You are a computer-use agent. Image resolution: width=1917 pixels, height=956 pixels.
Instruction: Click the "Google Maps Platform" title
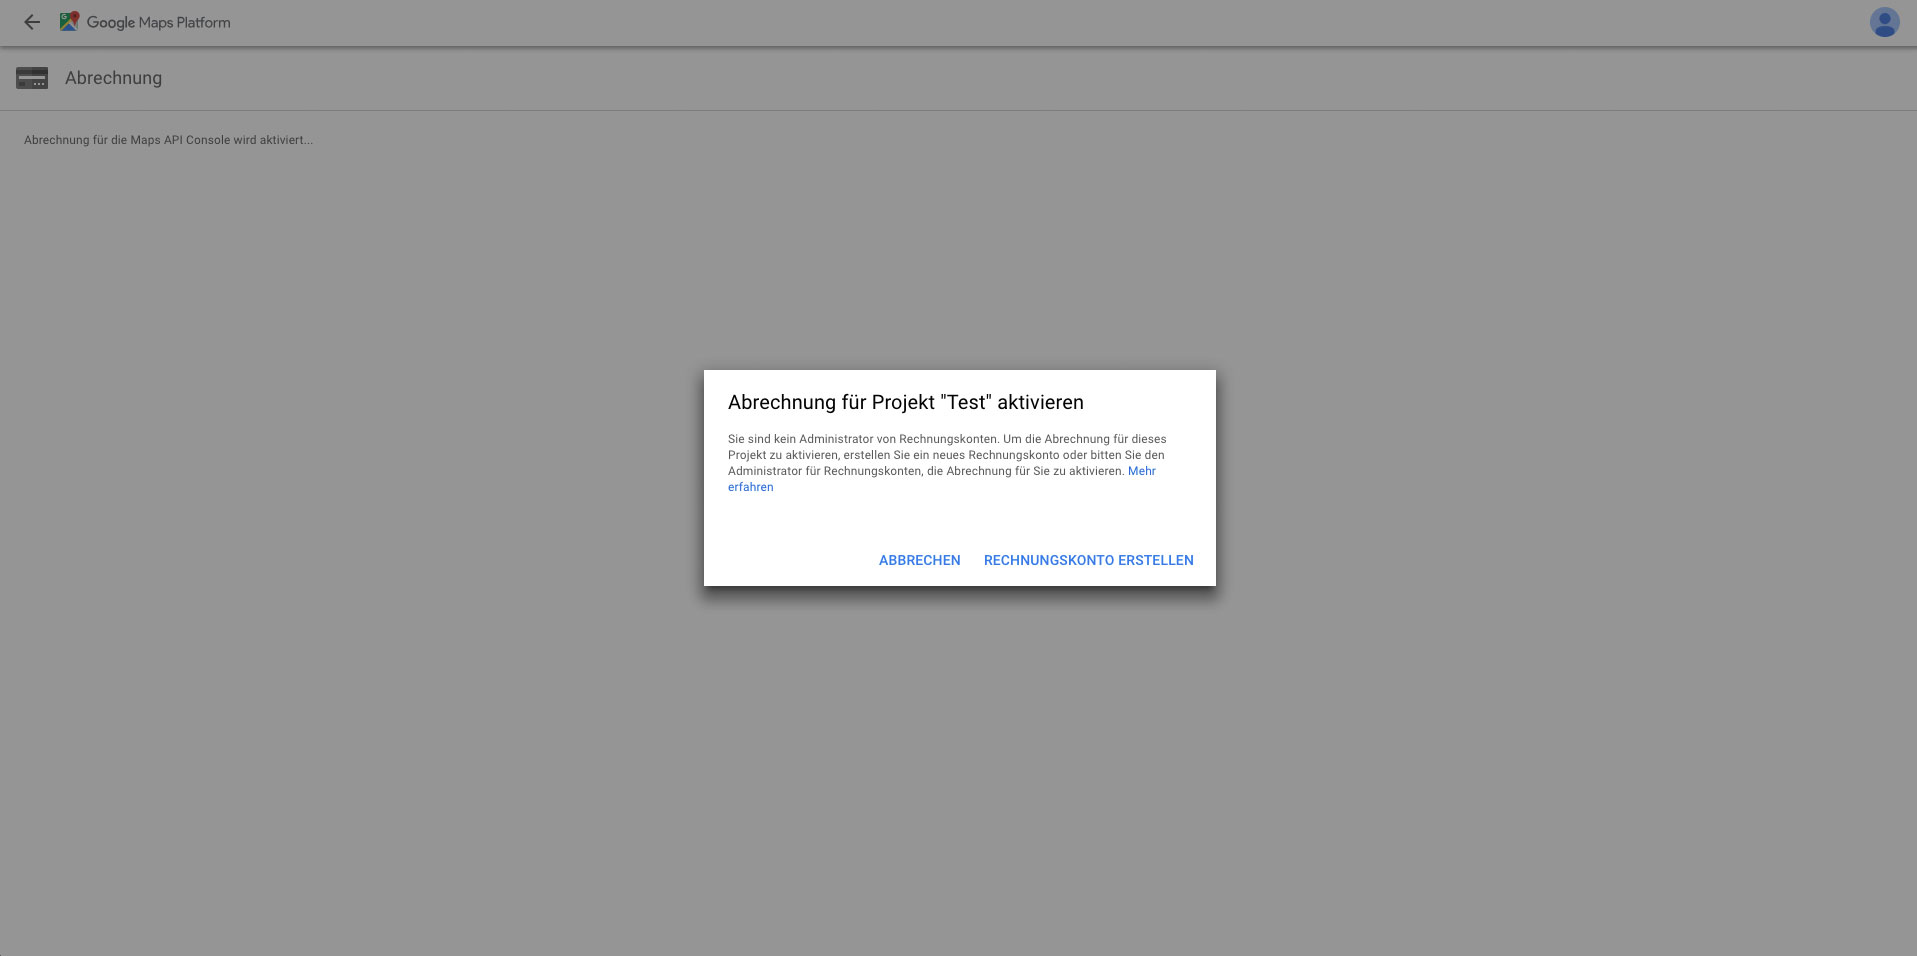pos(158,22)
